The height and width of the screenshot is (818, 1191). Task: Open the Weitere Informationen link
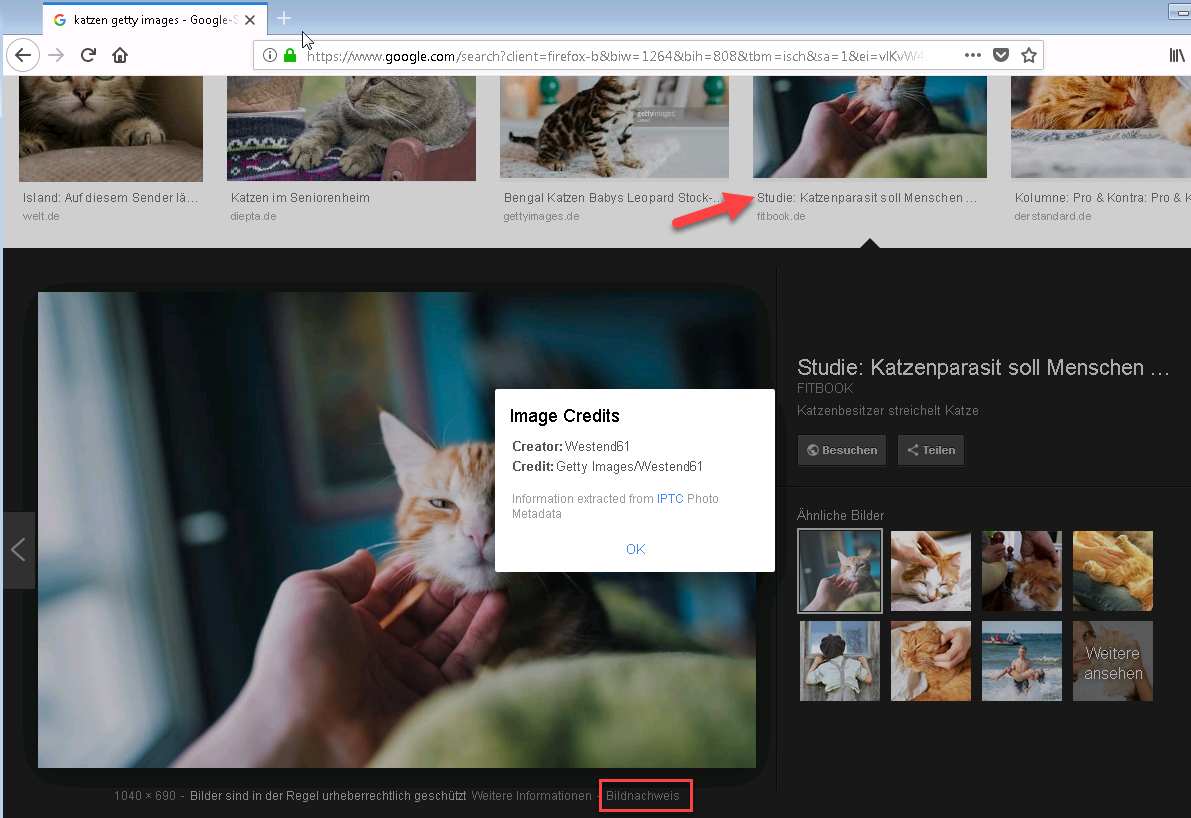[531, 796]
